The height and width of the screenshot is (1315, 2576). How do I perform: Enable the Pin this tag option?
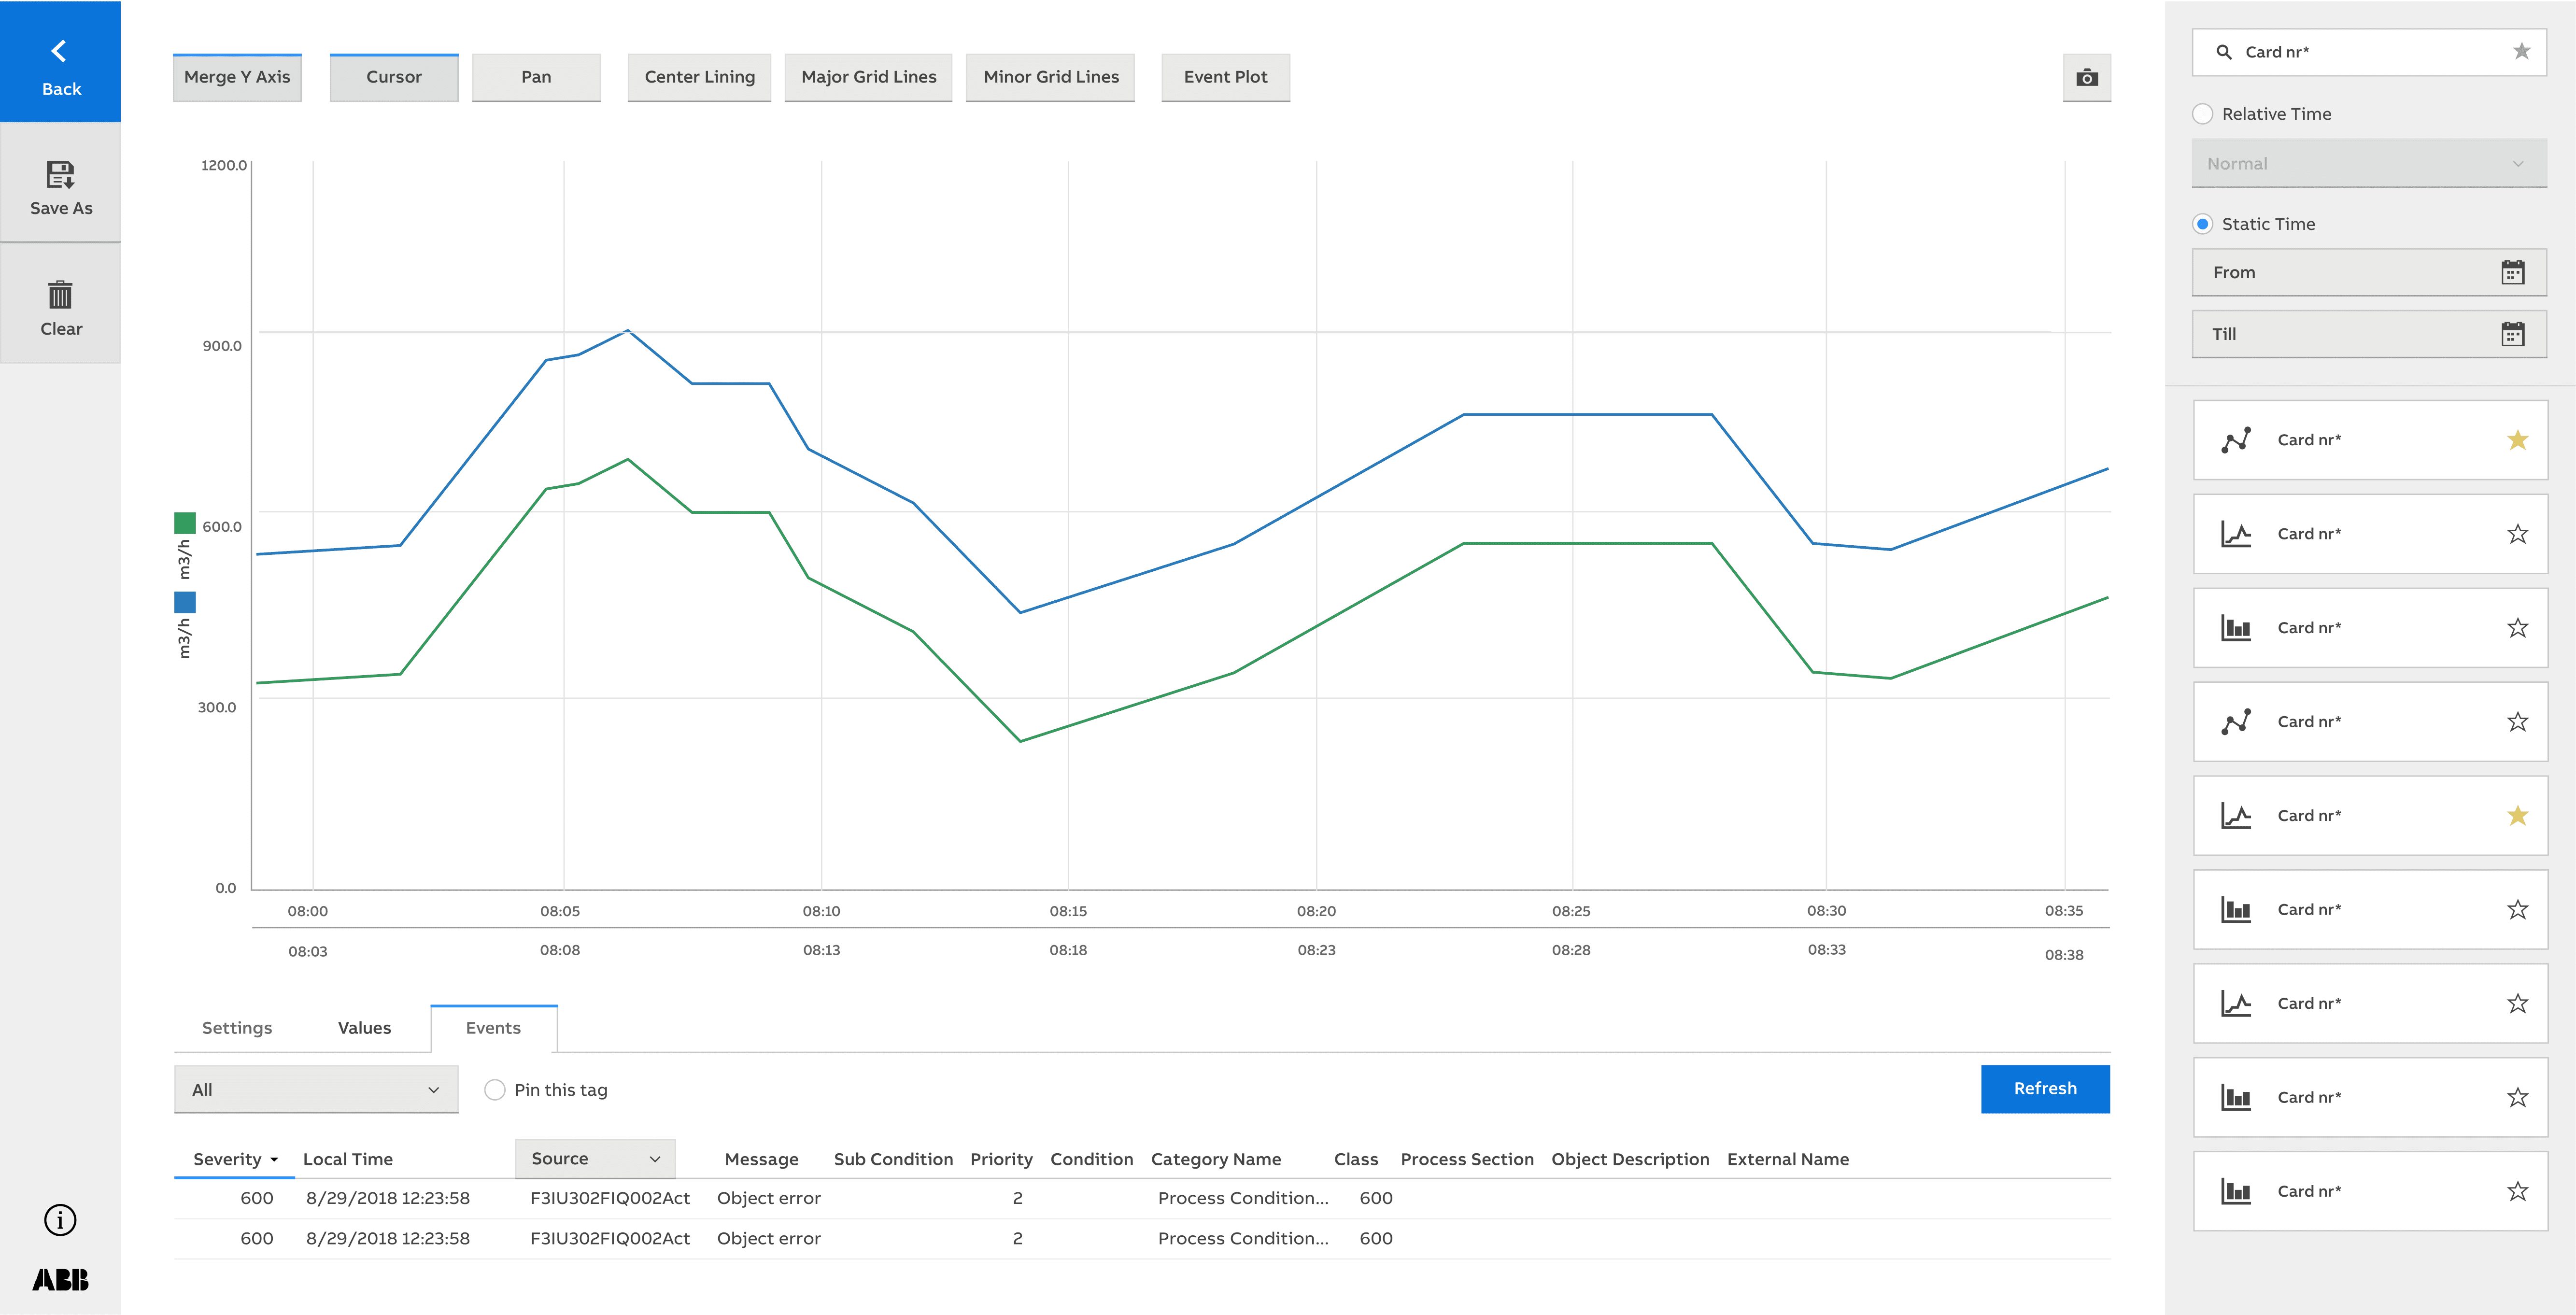(494, 1090)
